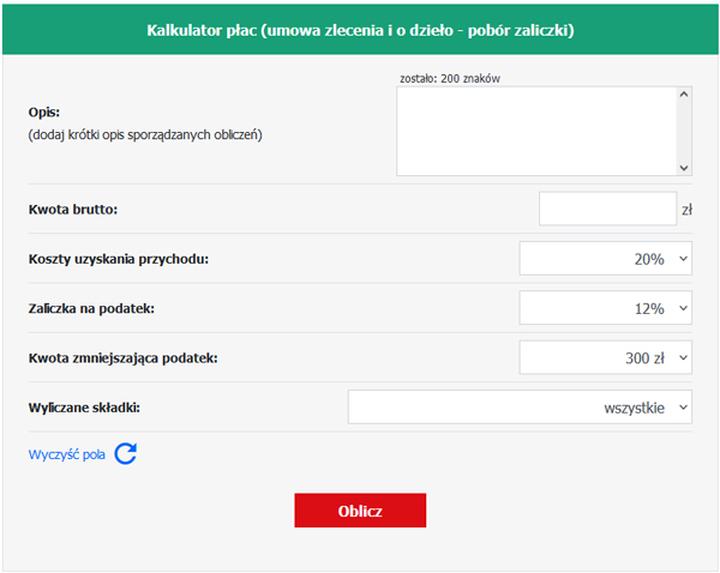Open the Kwota zmniejszająca podatek 300 zł dropdown
Image resolution: width=720 pixels, height=573 pixels.
click(x=605, y=357)
